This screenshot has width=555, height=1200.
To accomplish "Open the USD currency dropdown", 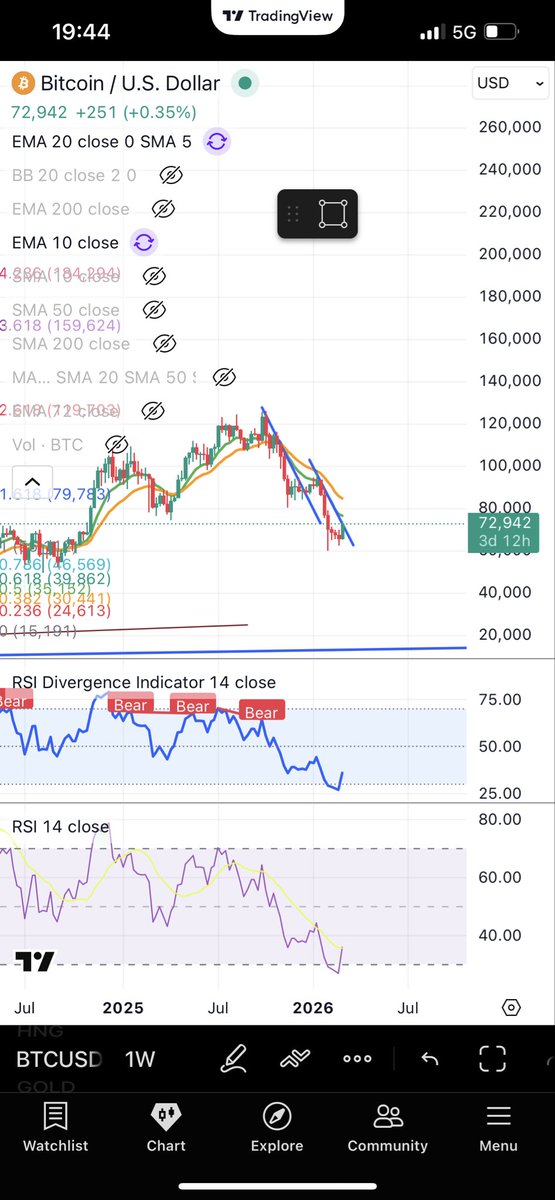I will 510,83.
